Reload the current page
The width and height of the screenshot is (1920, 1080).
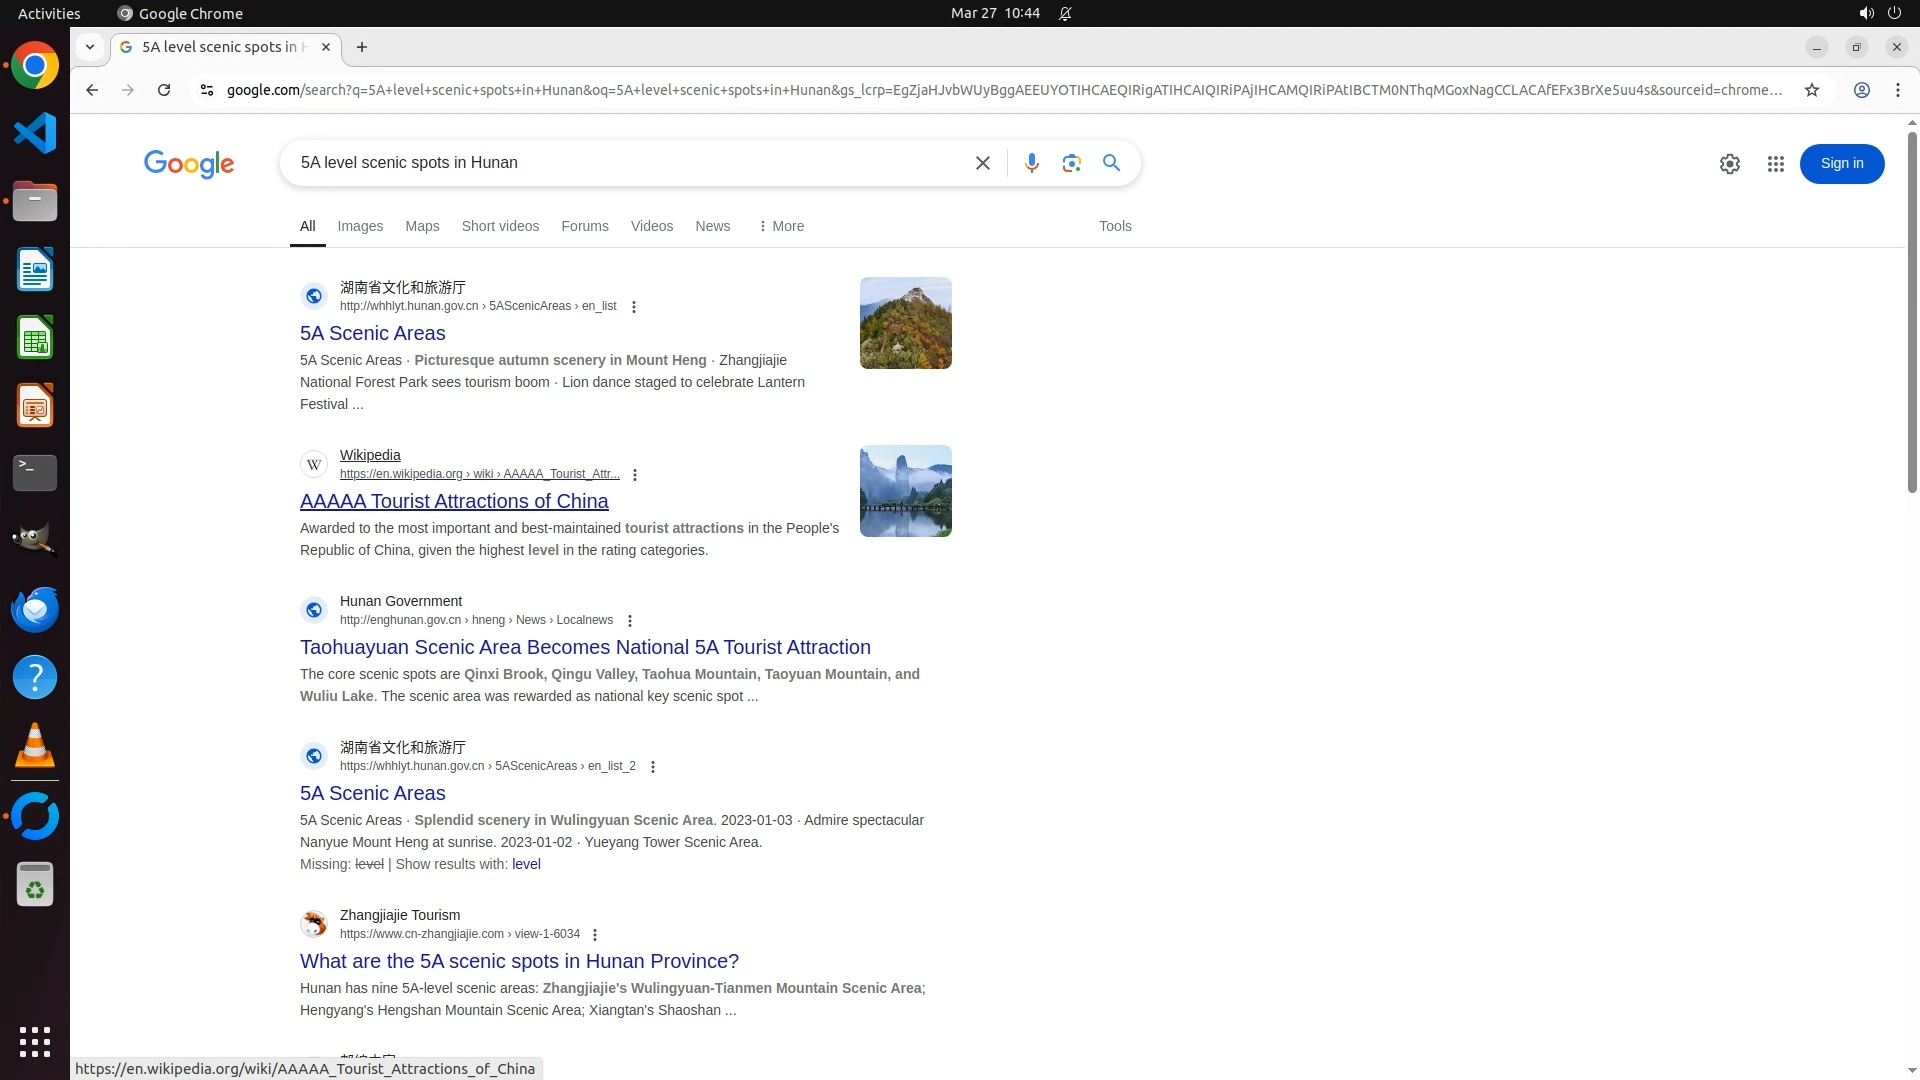[164, 90]
